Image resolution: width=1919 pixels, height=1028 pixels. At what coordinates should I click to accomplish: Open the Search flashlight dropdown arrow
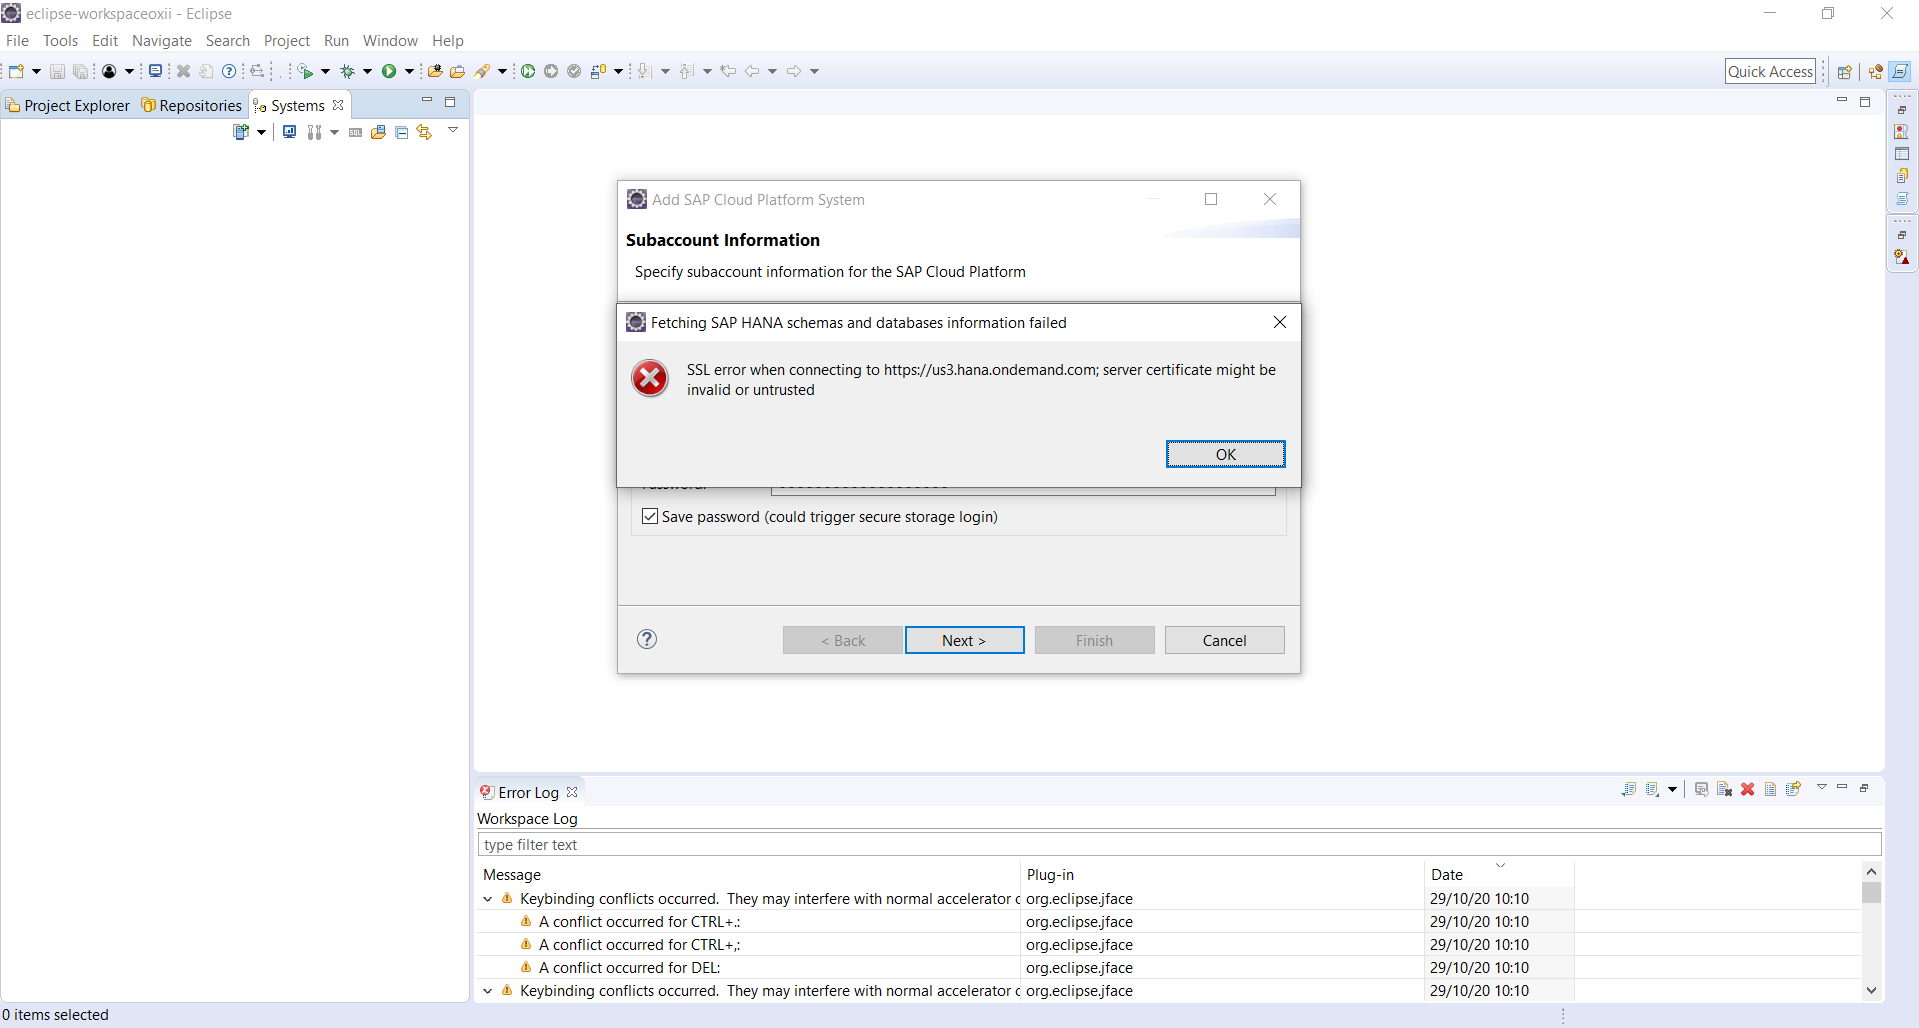502,71
